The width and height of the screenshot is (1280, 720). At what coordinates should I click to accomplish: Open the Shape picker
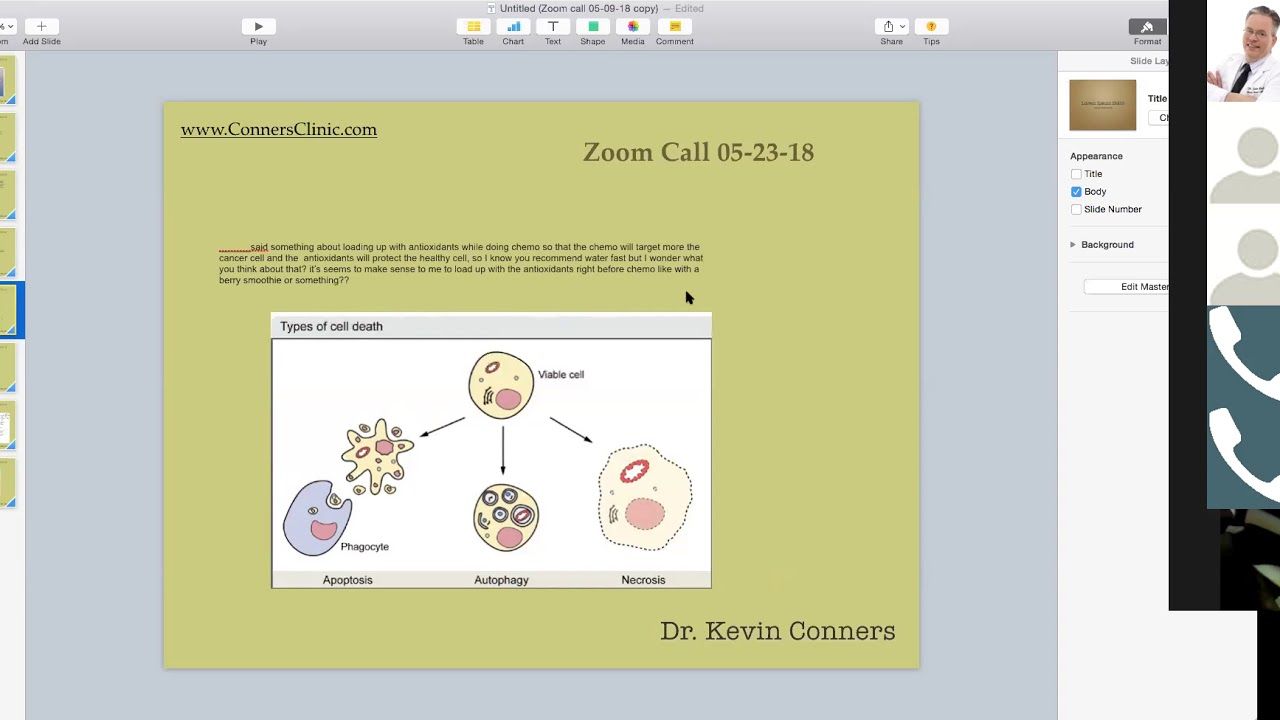pos(593,26)
